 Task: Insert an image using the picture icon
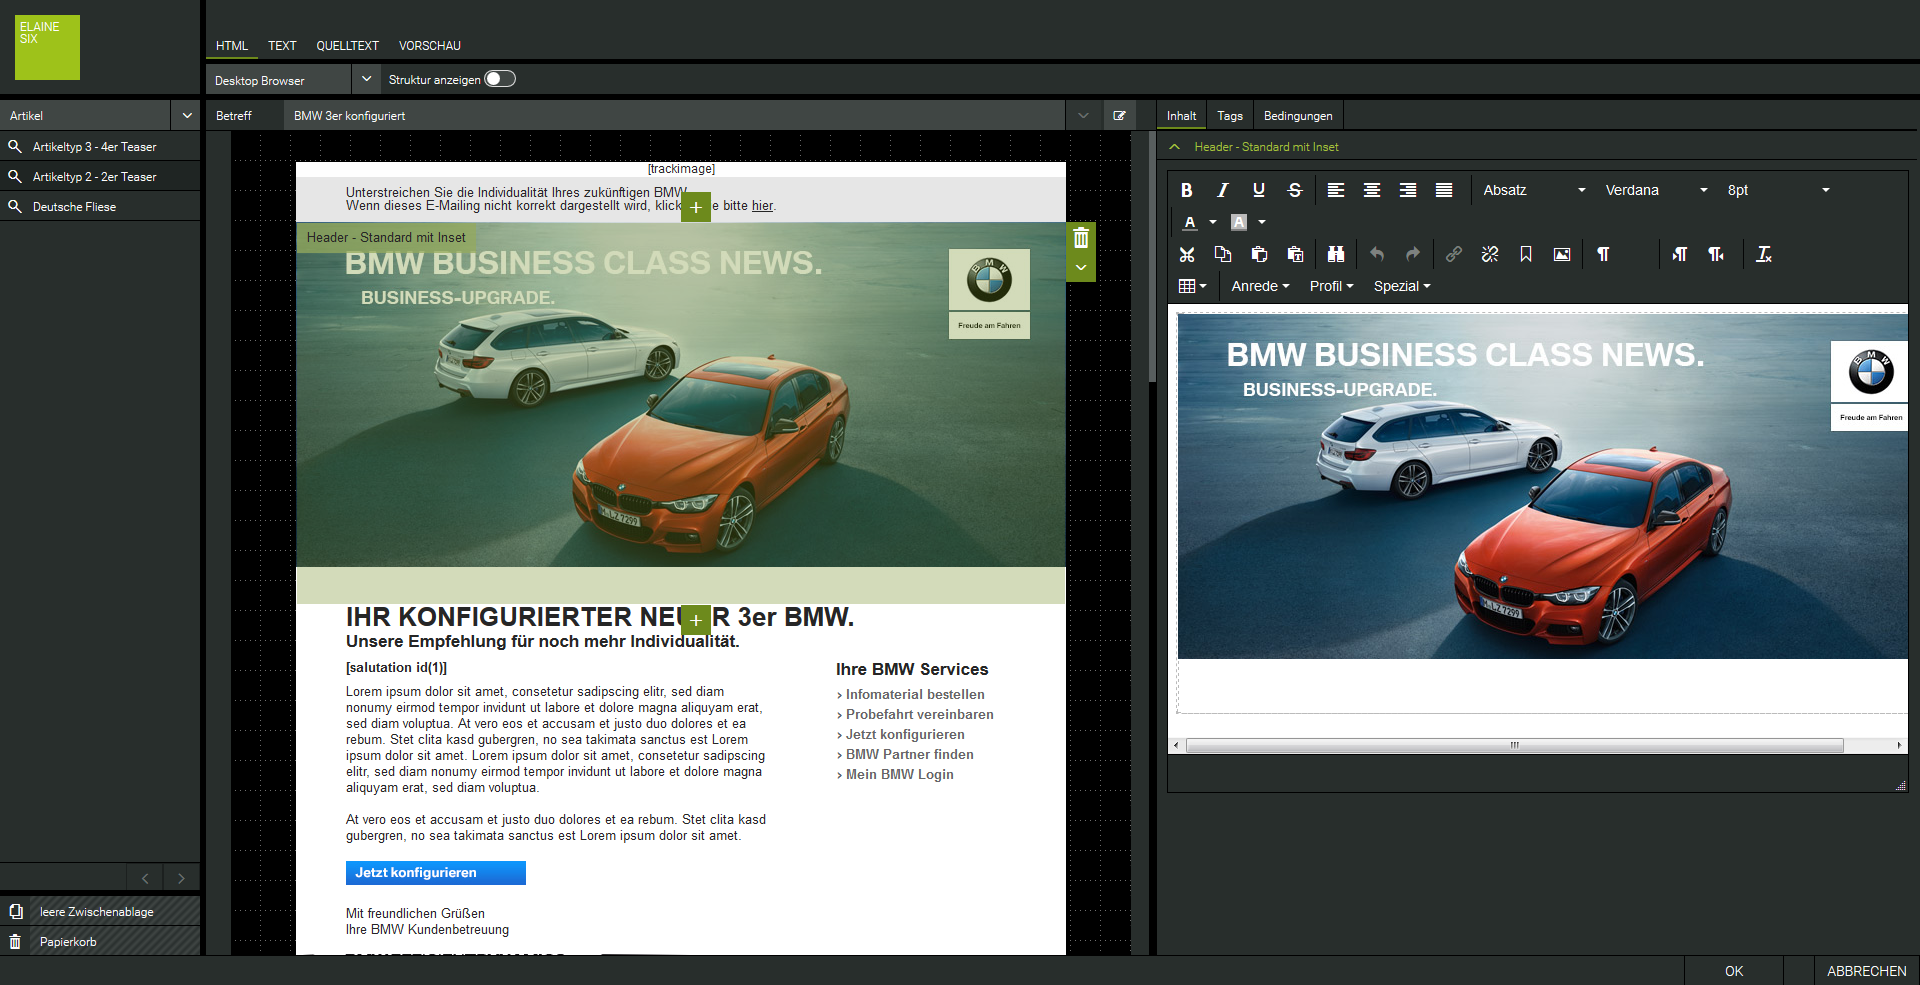point(1562,254)
